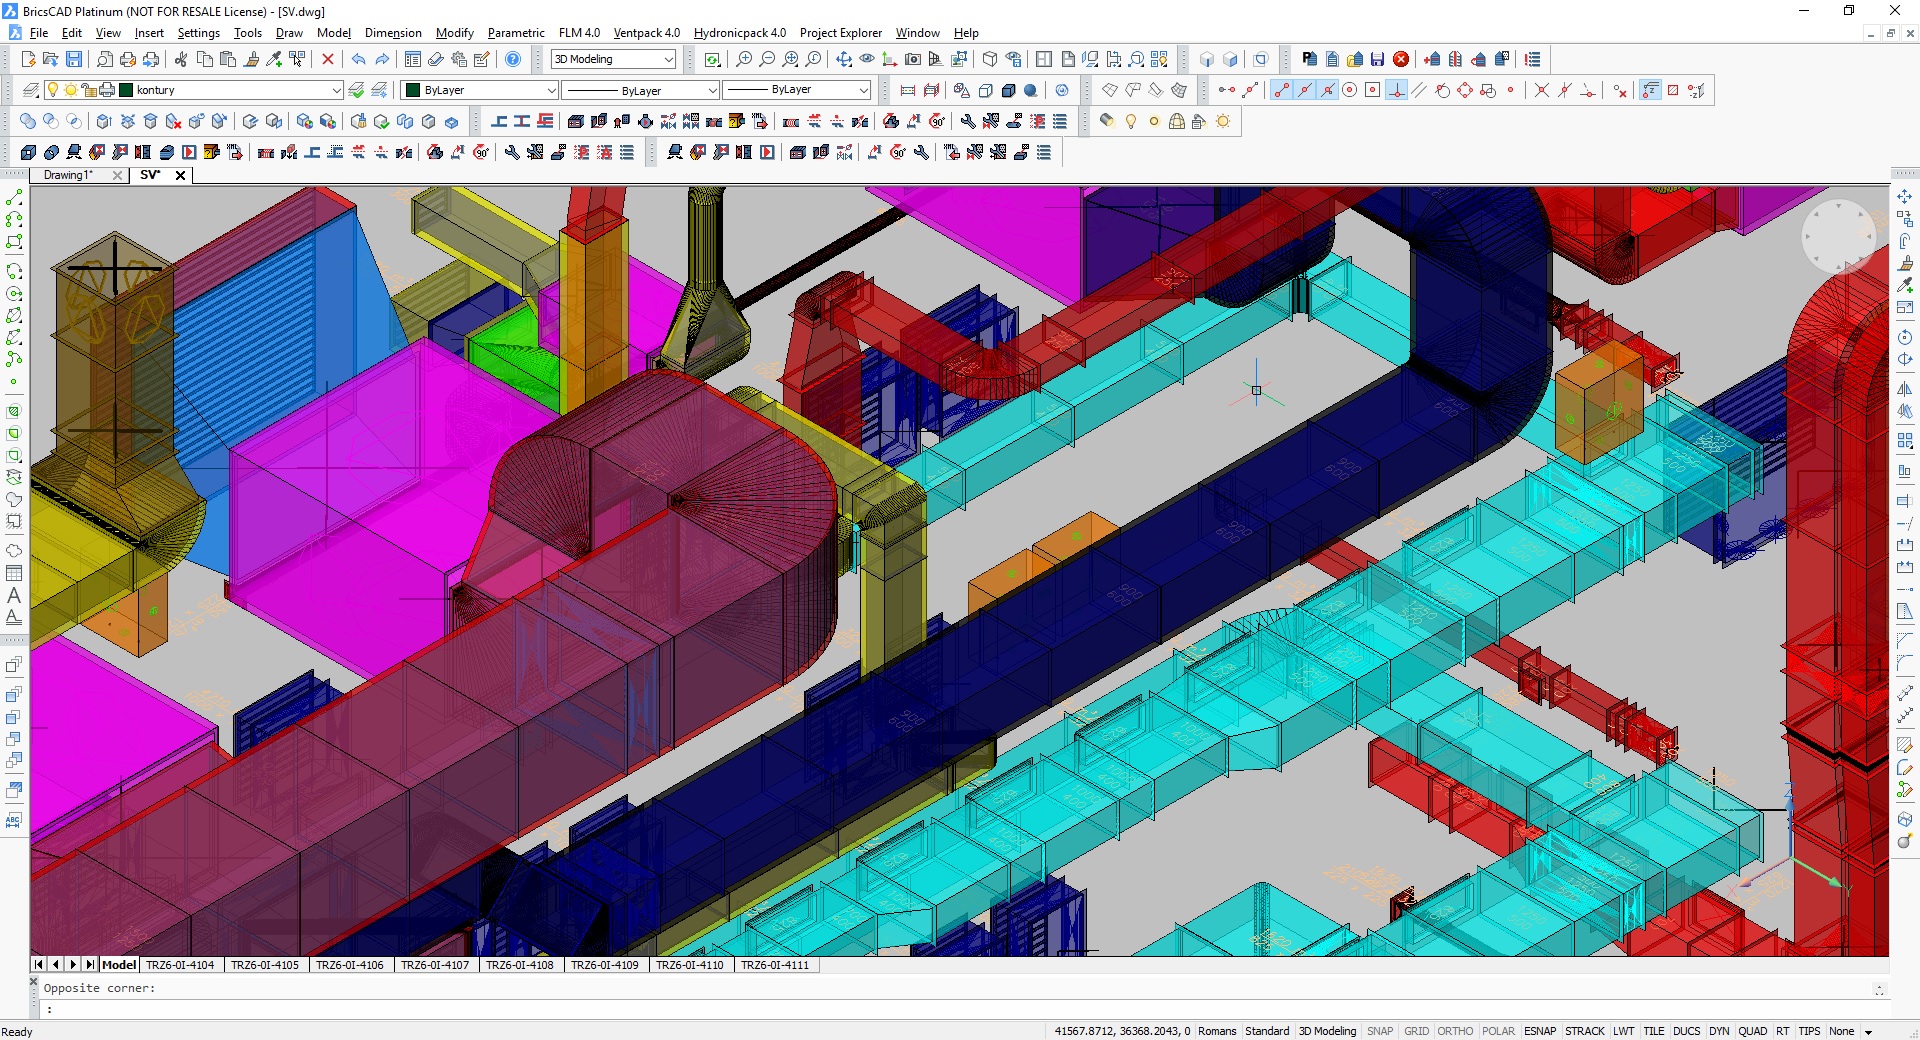Screen dimensions: 1920x1040
Task: Click the Romans text style field
Action: (1216, 1031)
